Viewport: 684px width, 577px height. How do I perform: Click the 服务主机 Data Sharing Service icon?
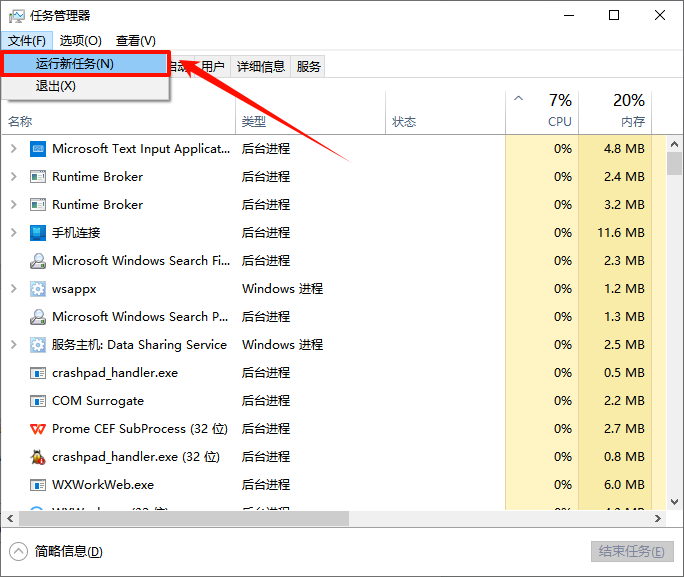point(38,345)
